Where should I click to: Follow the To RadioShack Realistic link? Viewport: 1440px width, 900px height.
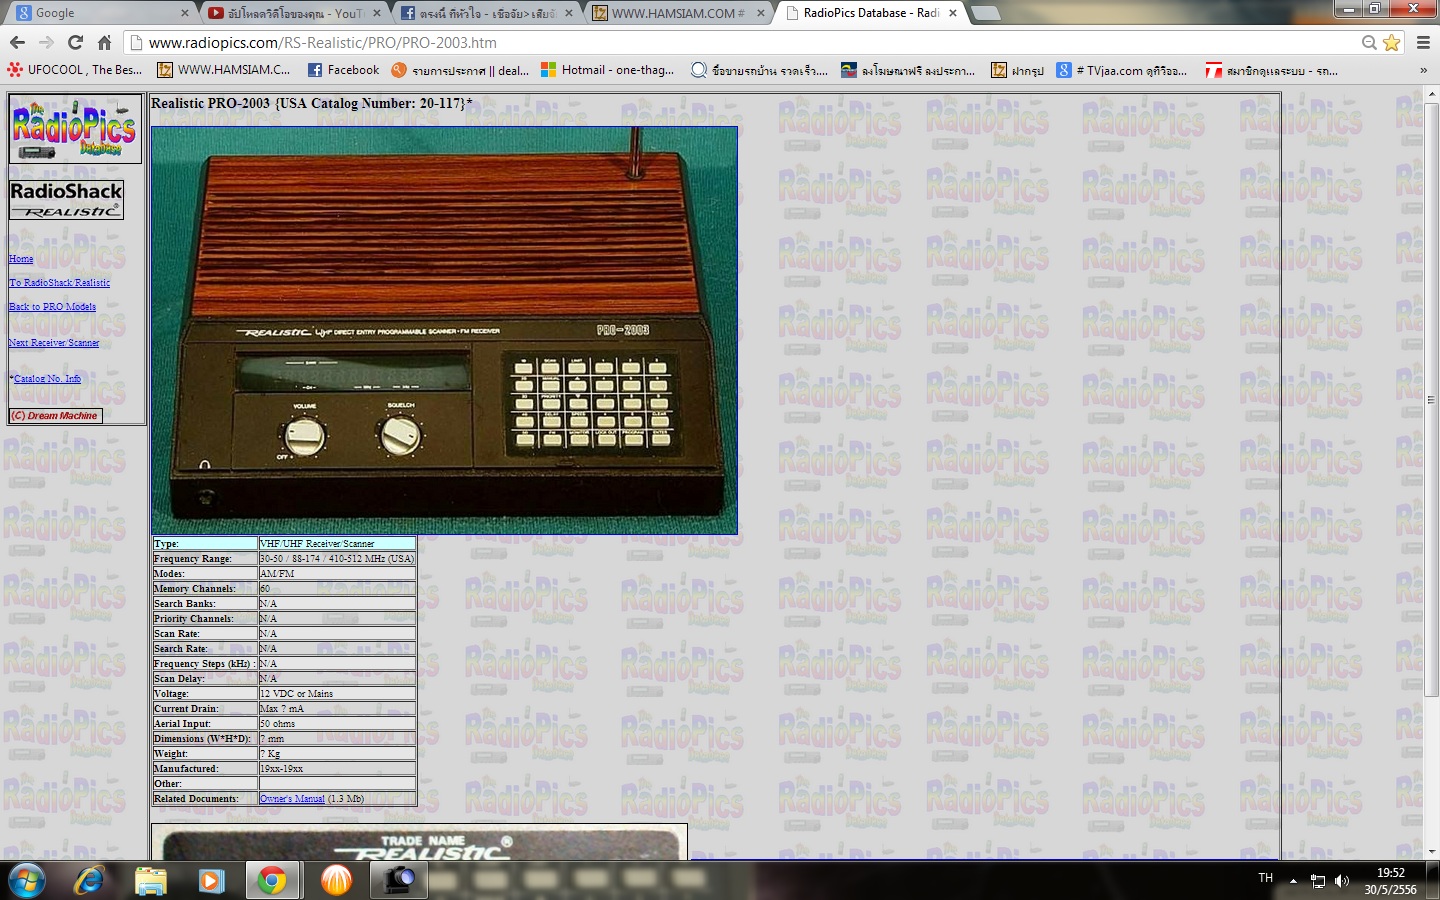(60, 283)
